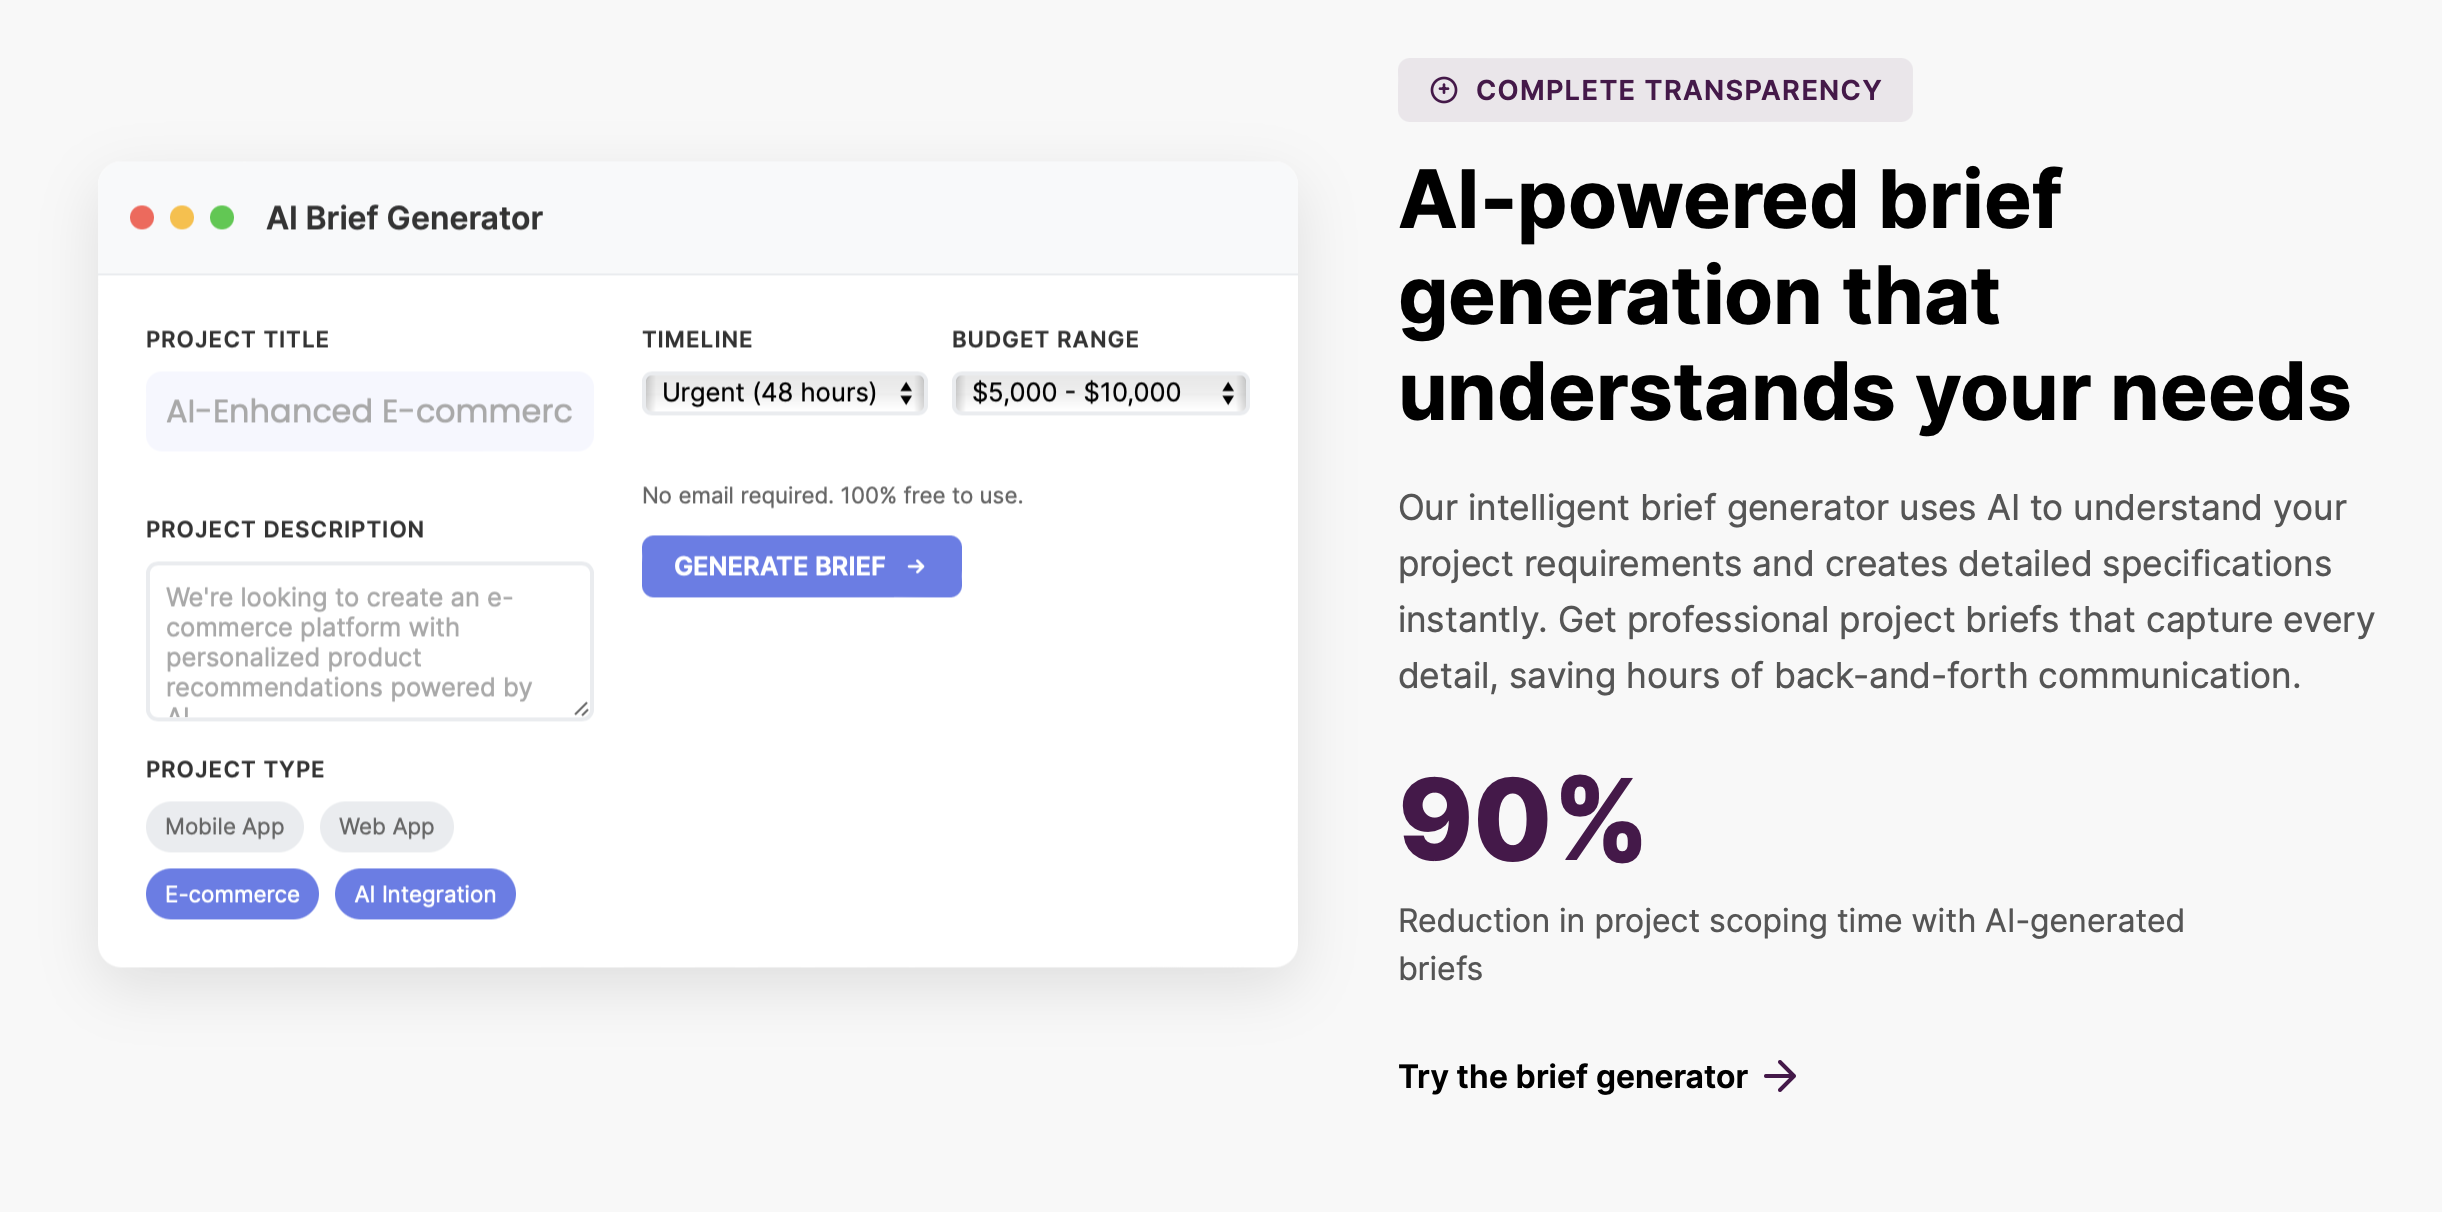This screenshot has width=2442, height=1212.
Task: Click the red window dot
Action: [142, 217]
